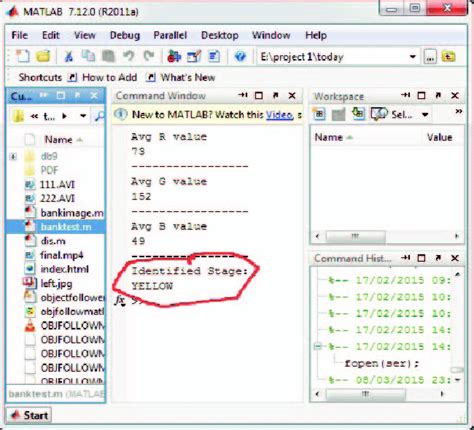Click the Paste toolbar icon

point(108,56)
